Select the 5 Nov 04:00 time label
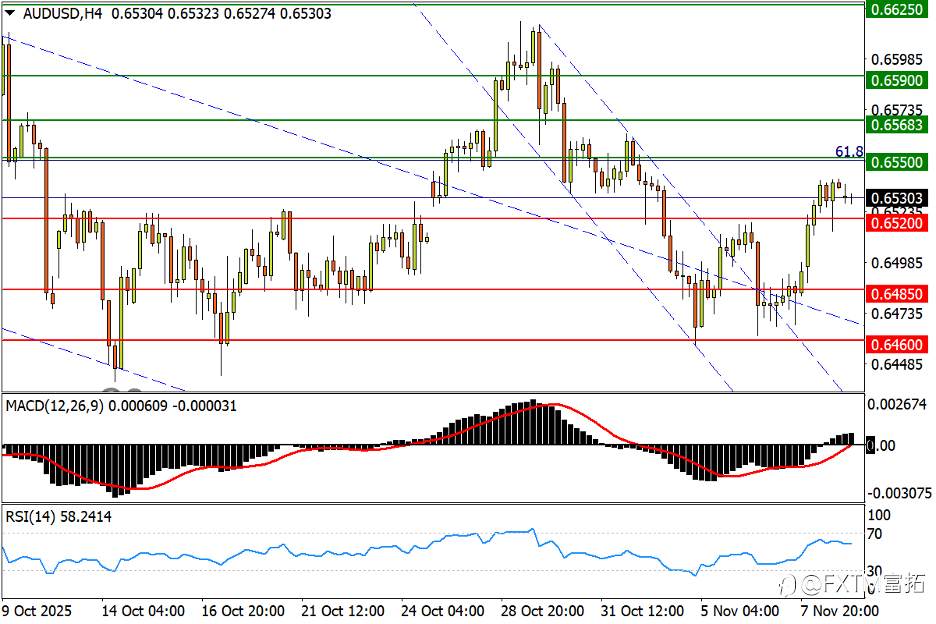Image resolution: width=936 pixels, height=624 pixels. (740, 611)
